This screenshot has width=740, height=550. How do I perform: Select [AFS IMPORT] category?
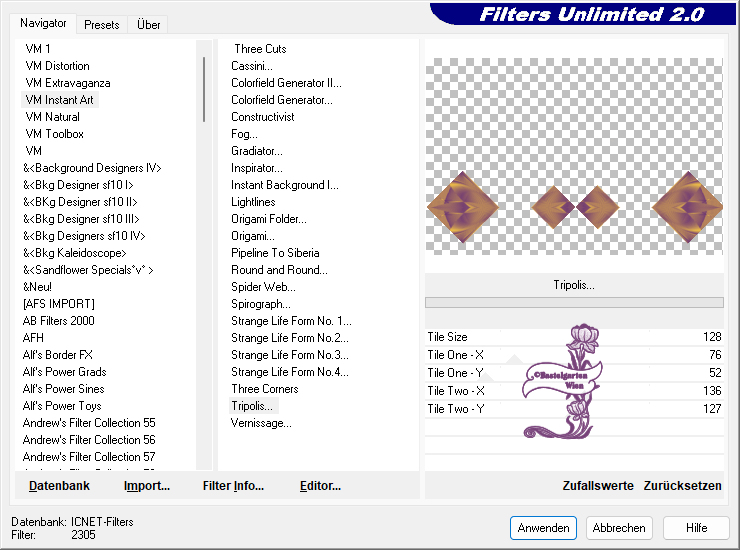coord(59,304)
